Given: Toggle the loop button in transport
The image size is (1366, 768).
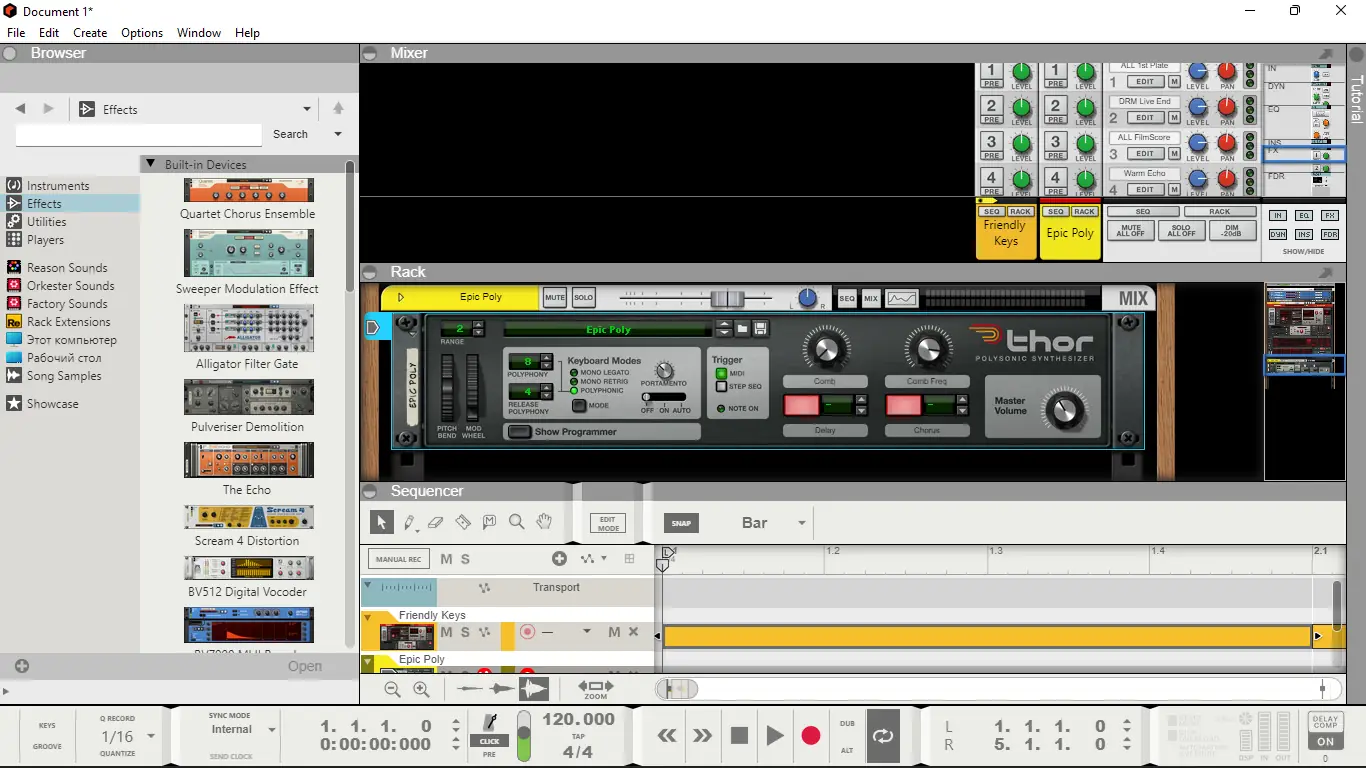Looking at the screenshot, I should 883,736.
